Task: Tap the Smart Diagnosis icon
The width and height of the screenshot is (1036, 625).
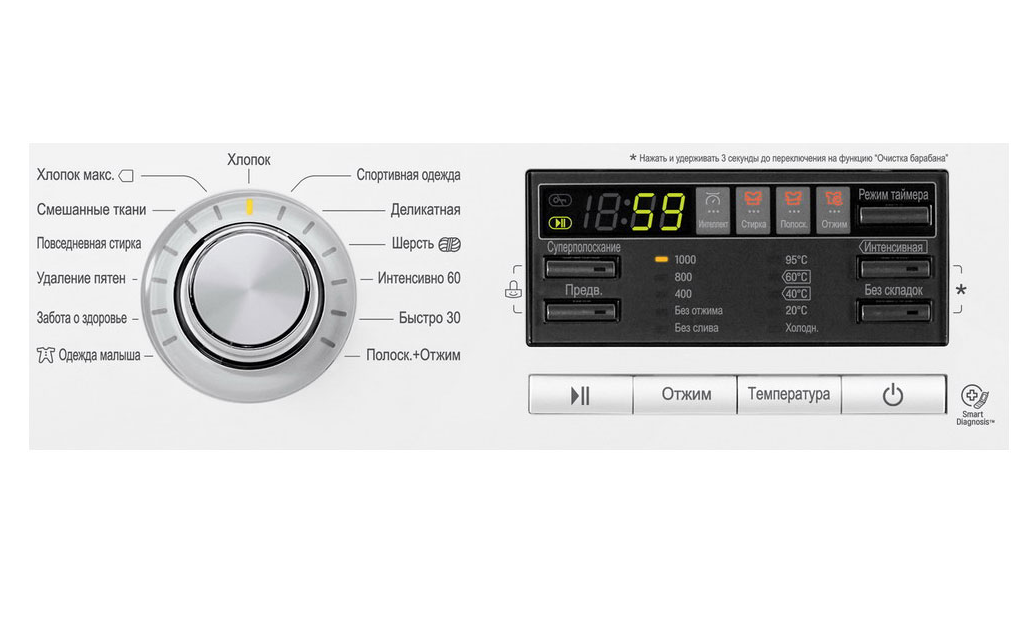Action: (x=975, y=396)
